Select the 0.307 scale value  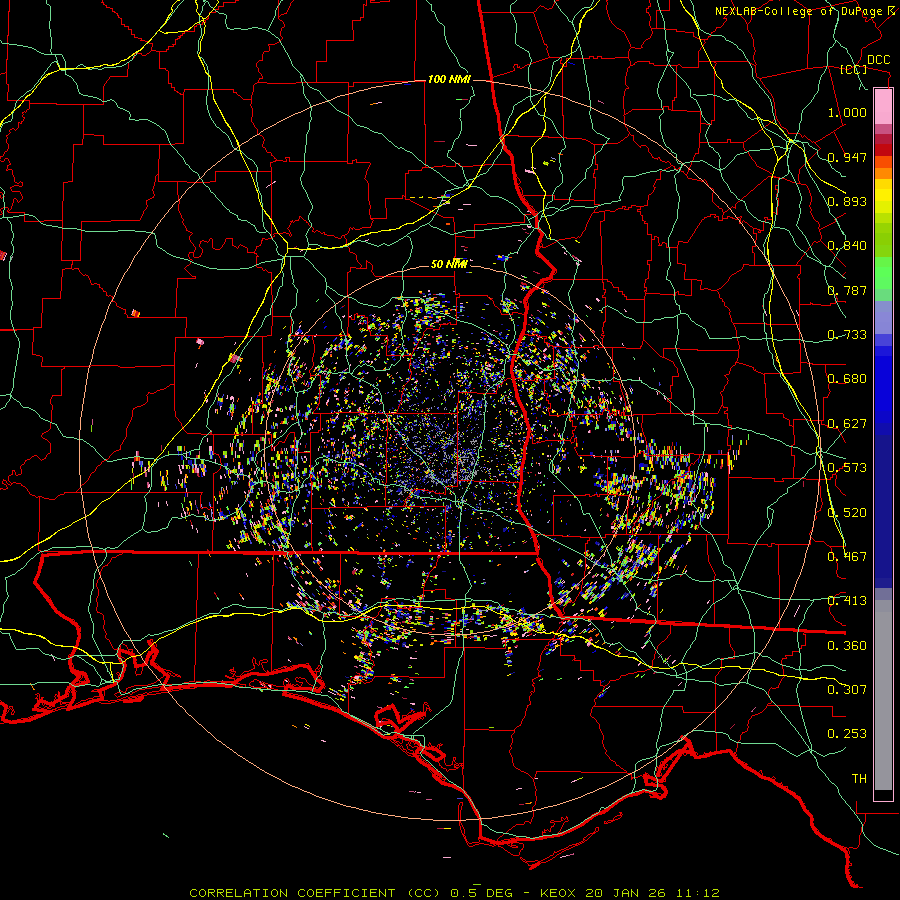point(847,689)
